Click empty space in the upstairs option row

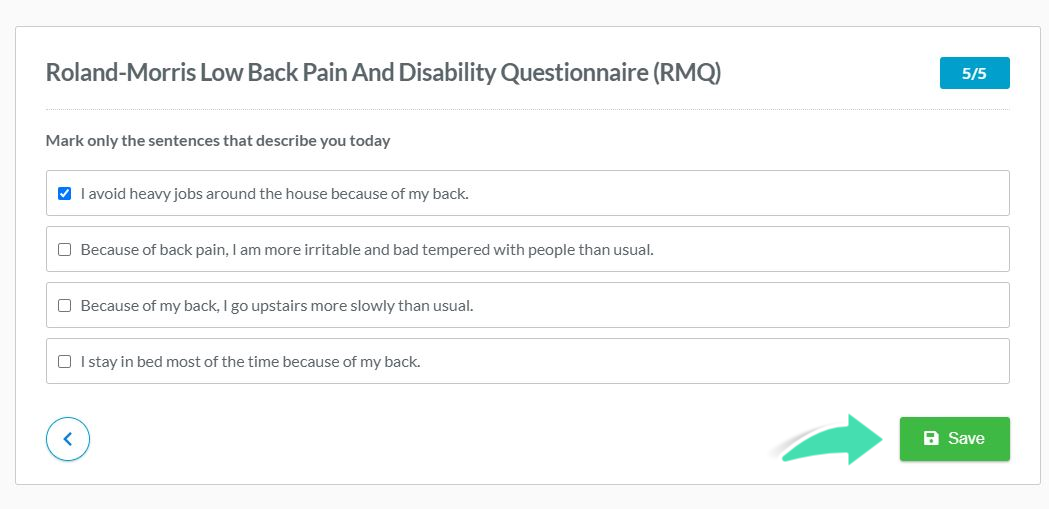click(736, 305)
